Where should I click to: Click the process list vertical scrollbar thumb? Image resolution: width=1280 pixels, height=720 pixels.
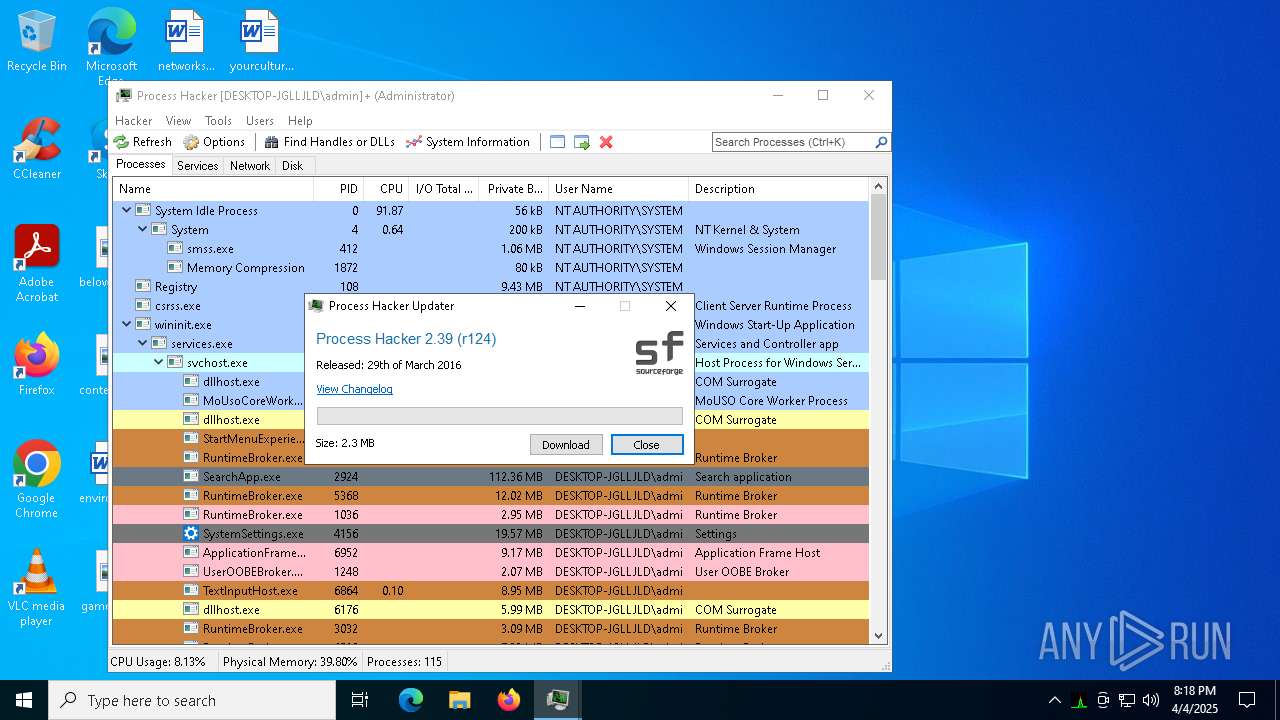[878, 236]
